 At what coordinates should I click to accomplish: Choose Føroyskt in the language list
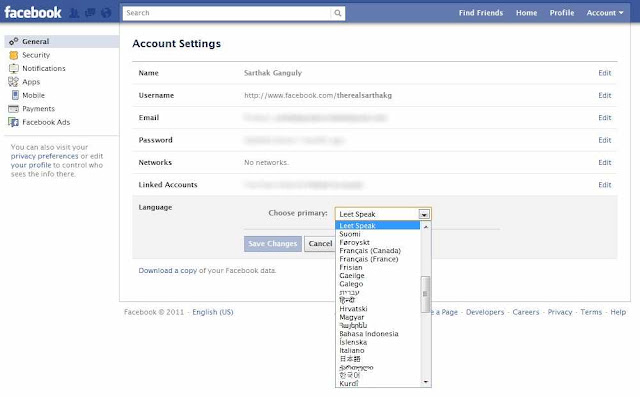click(x=378, y=242)
